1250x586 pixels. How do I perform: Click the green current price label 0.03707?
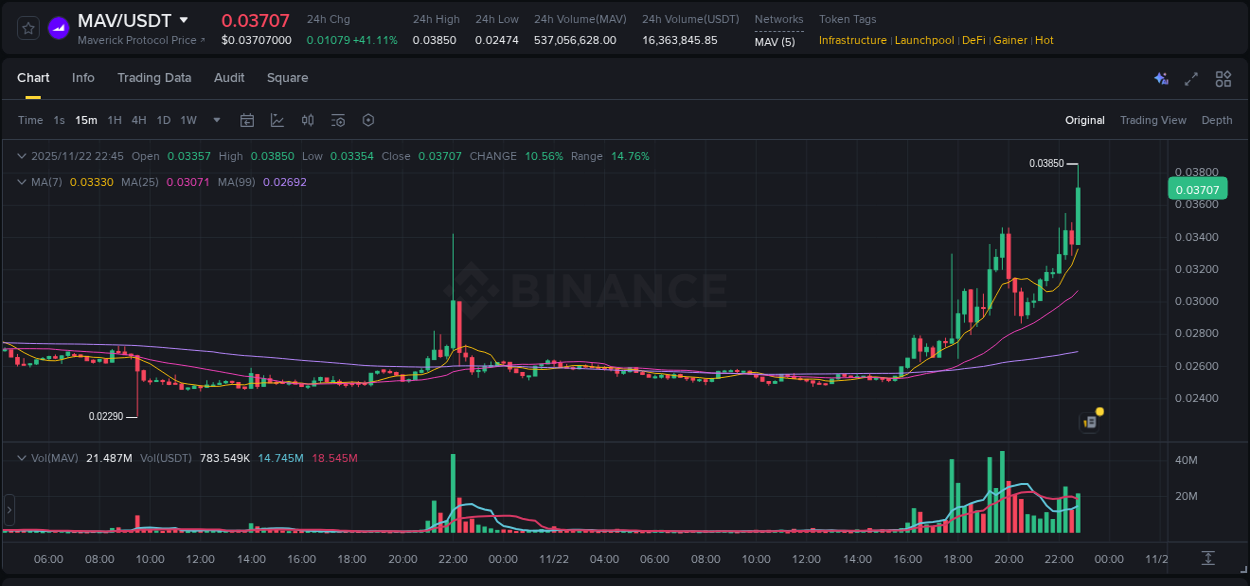1196,188
